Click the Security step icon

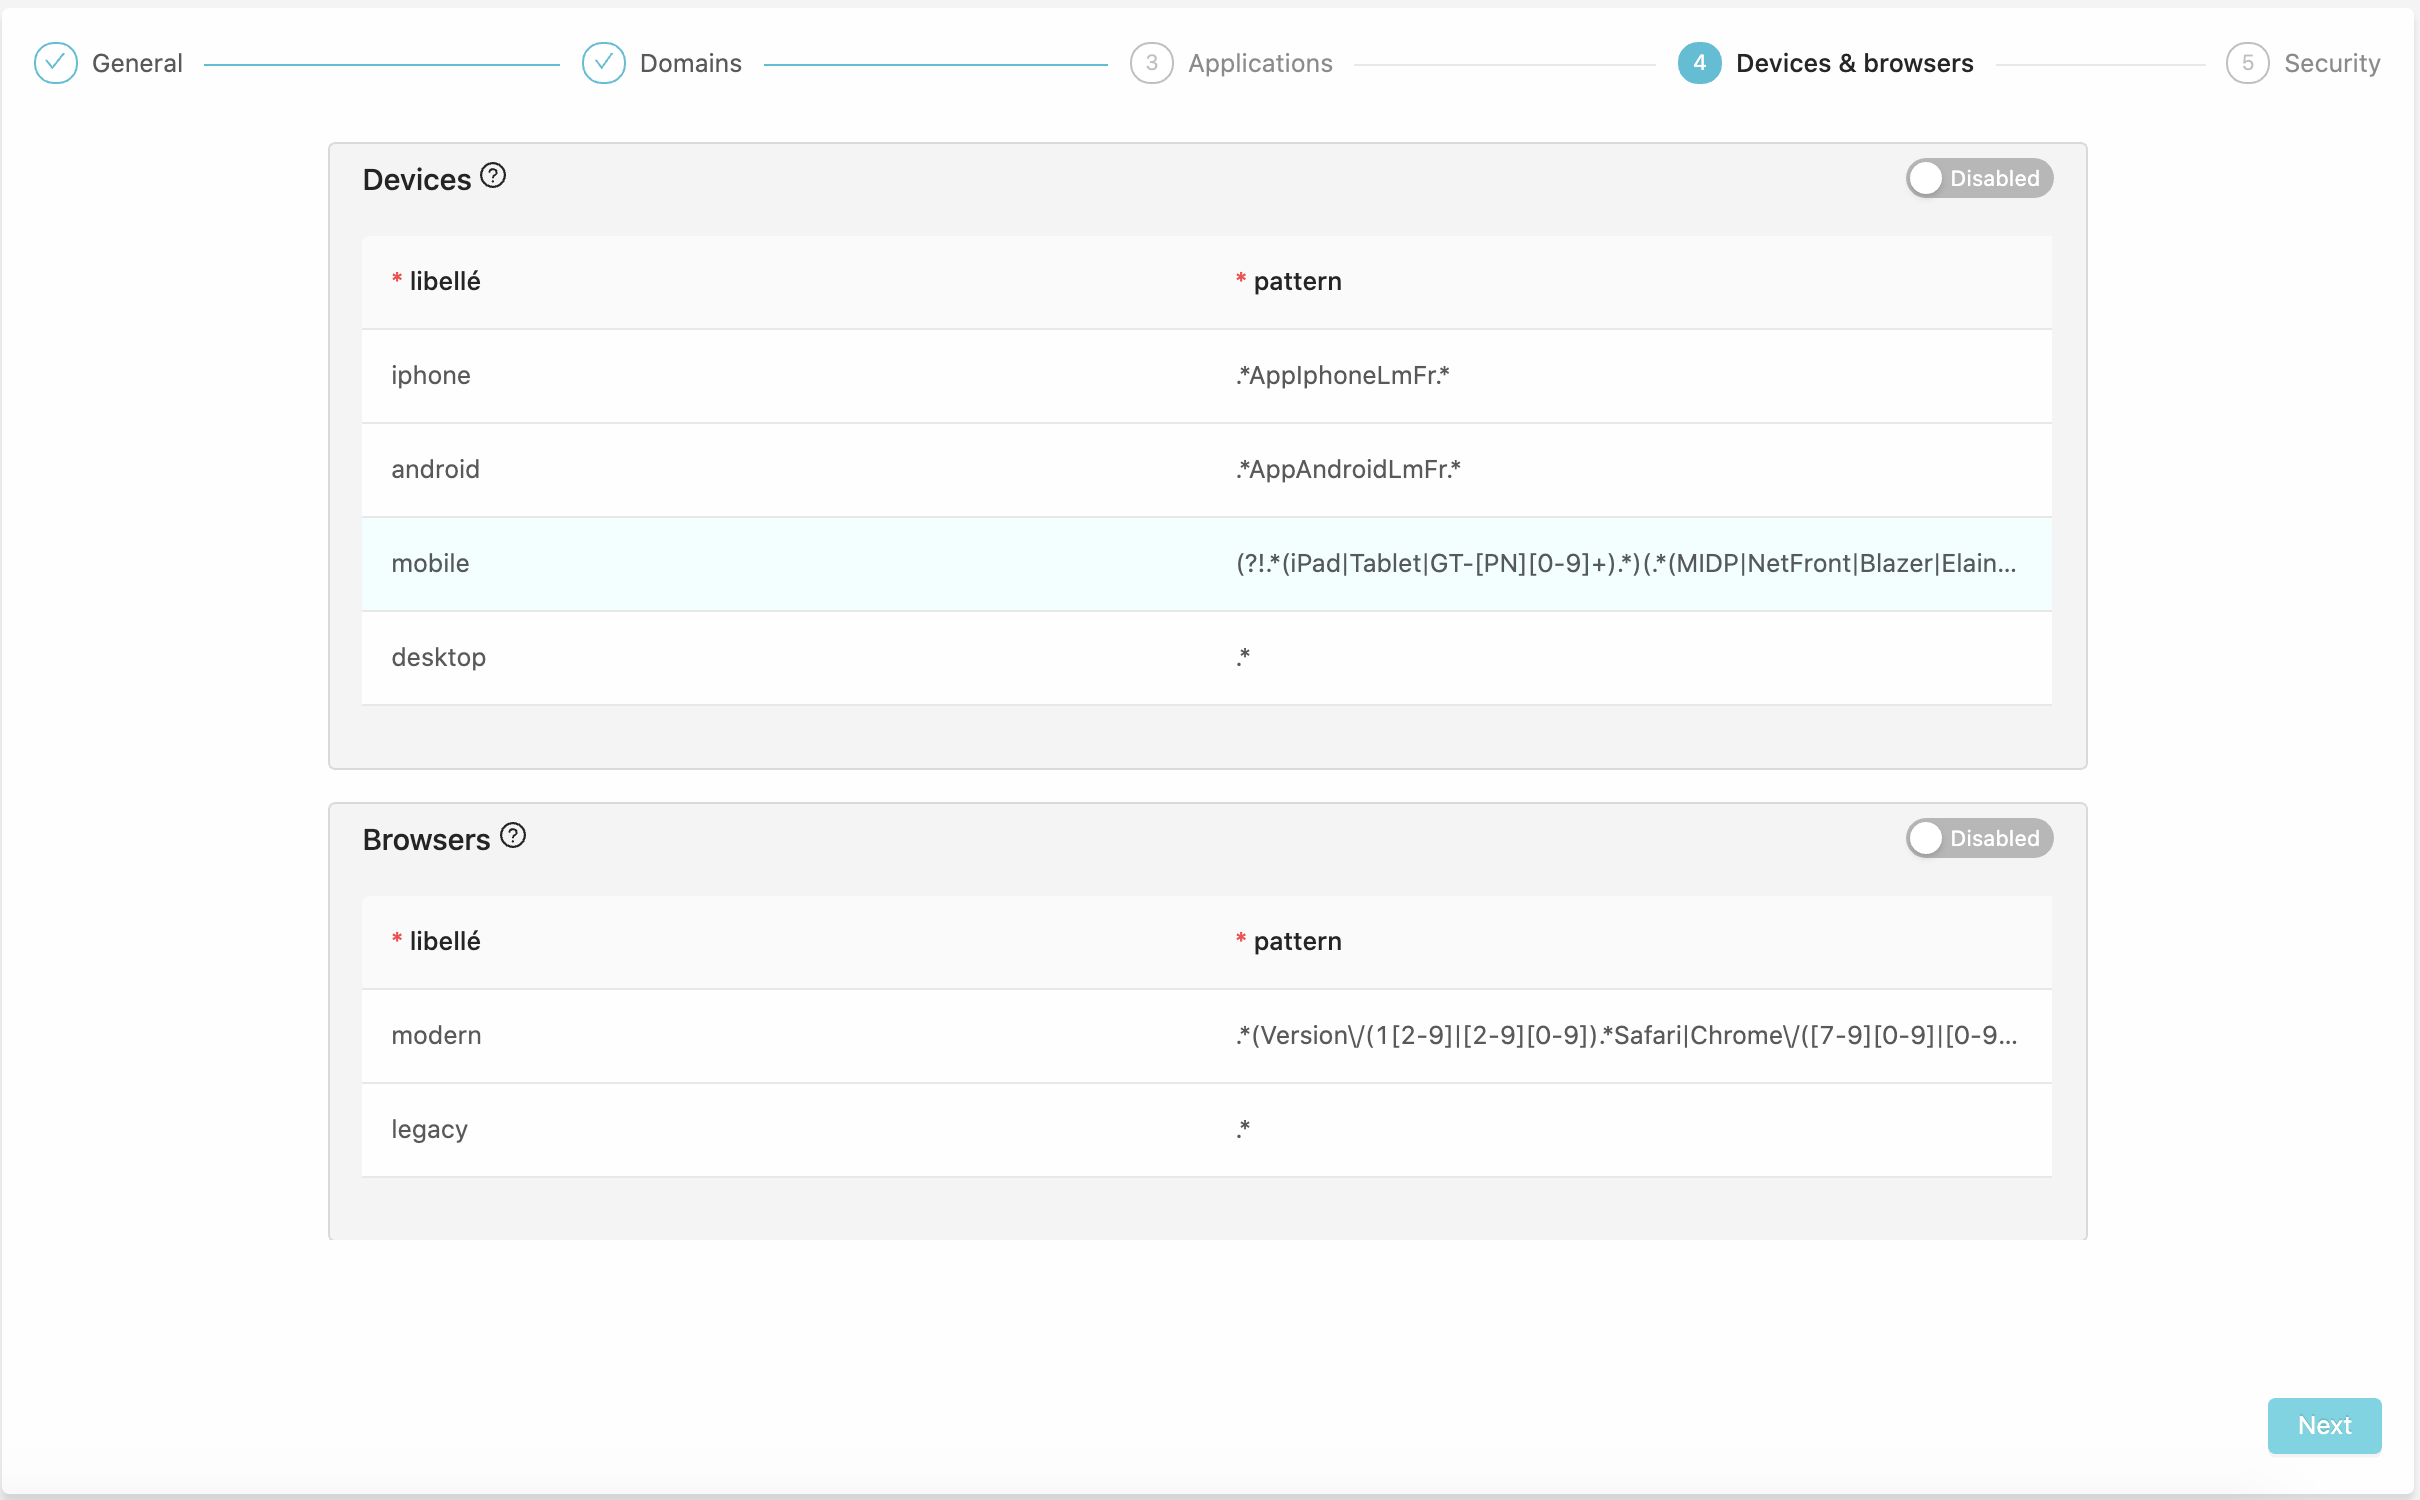[2245, 62]
